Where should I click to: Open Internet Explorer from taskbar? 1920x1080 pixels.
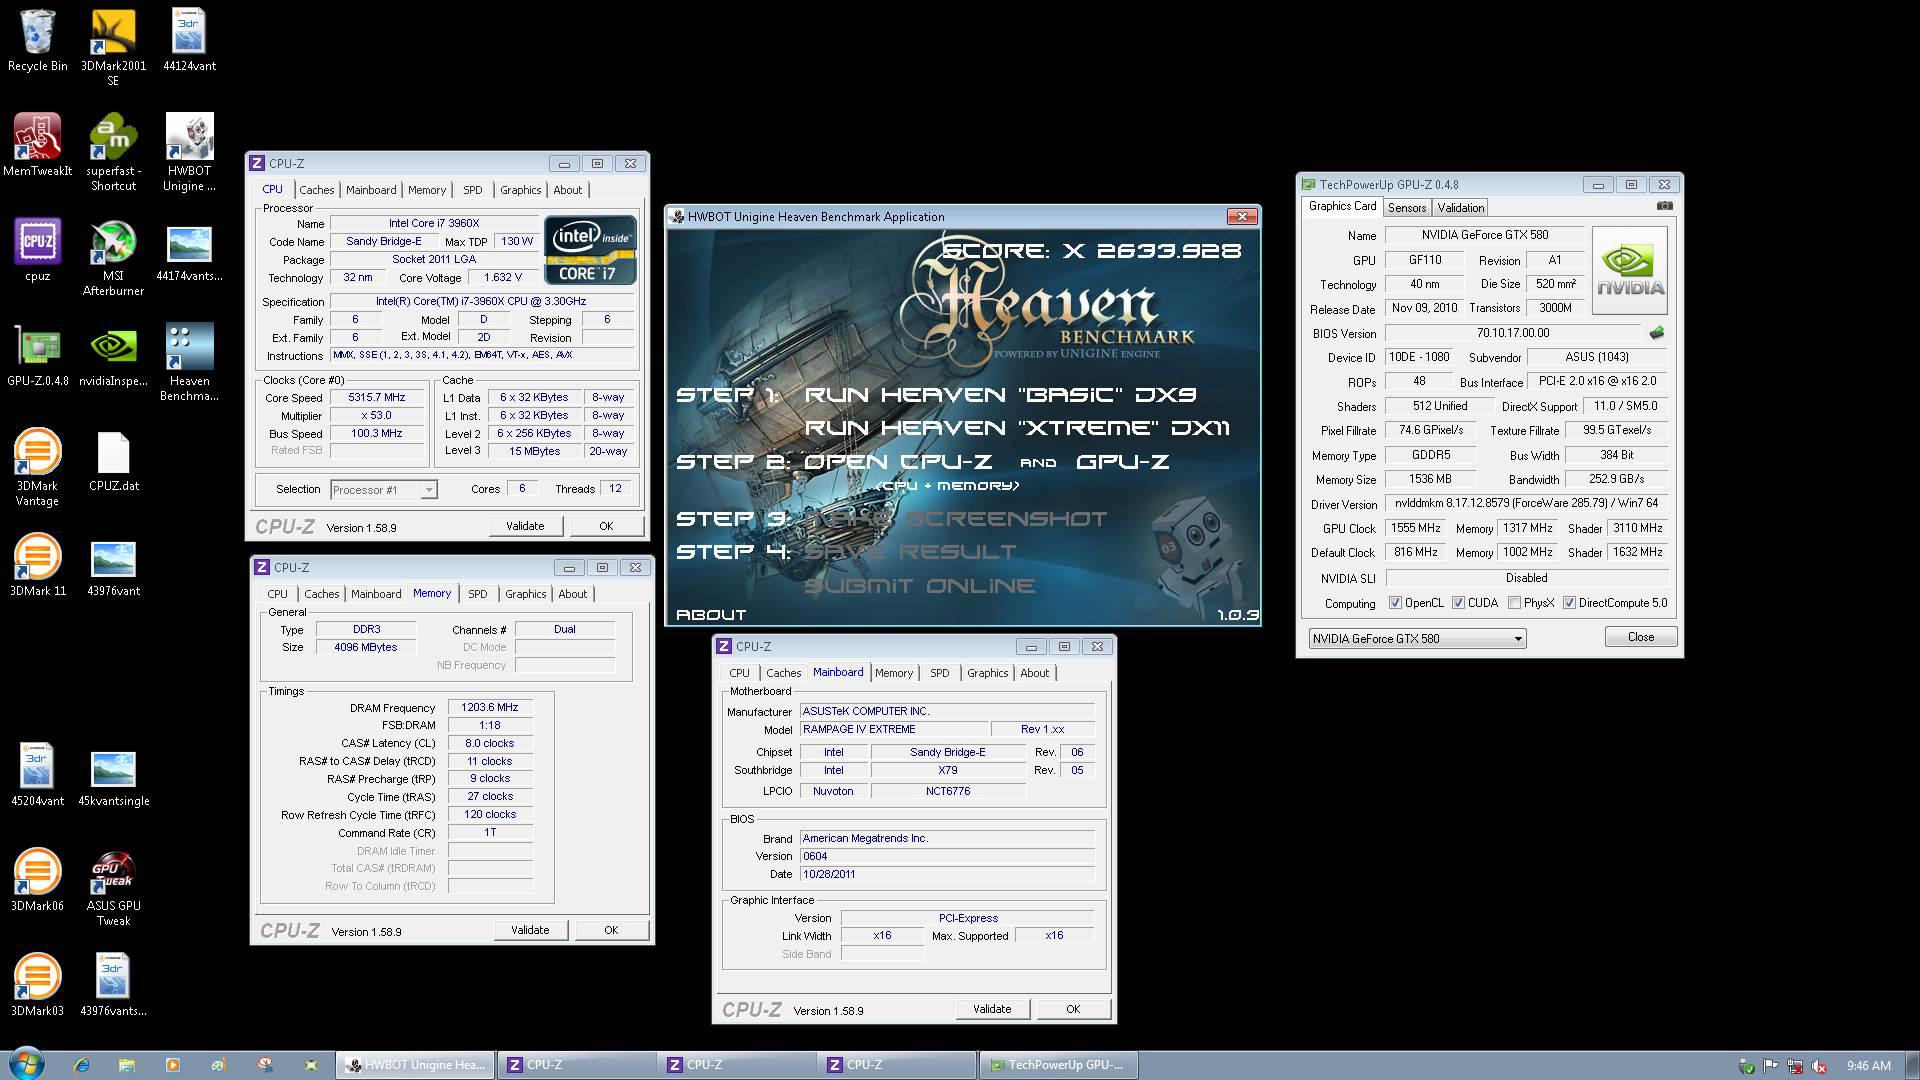point(81,1065)
